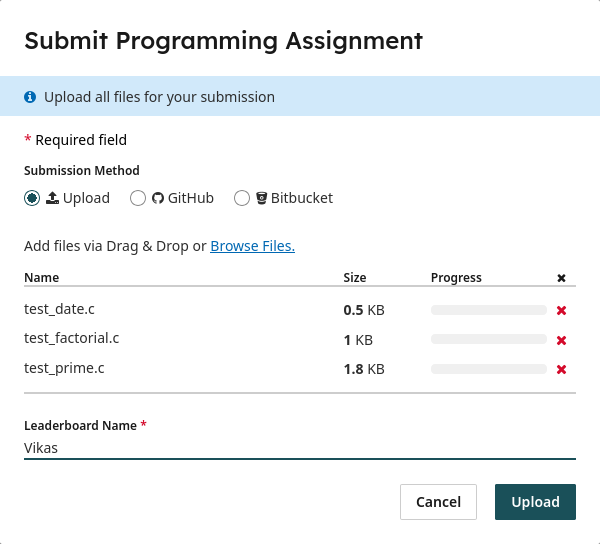Click the progress bar for test_prime.c
This screenshot has height=544, width=600.
tap(489, 369)
